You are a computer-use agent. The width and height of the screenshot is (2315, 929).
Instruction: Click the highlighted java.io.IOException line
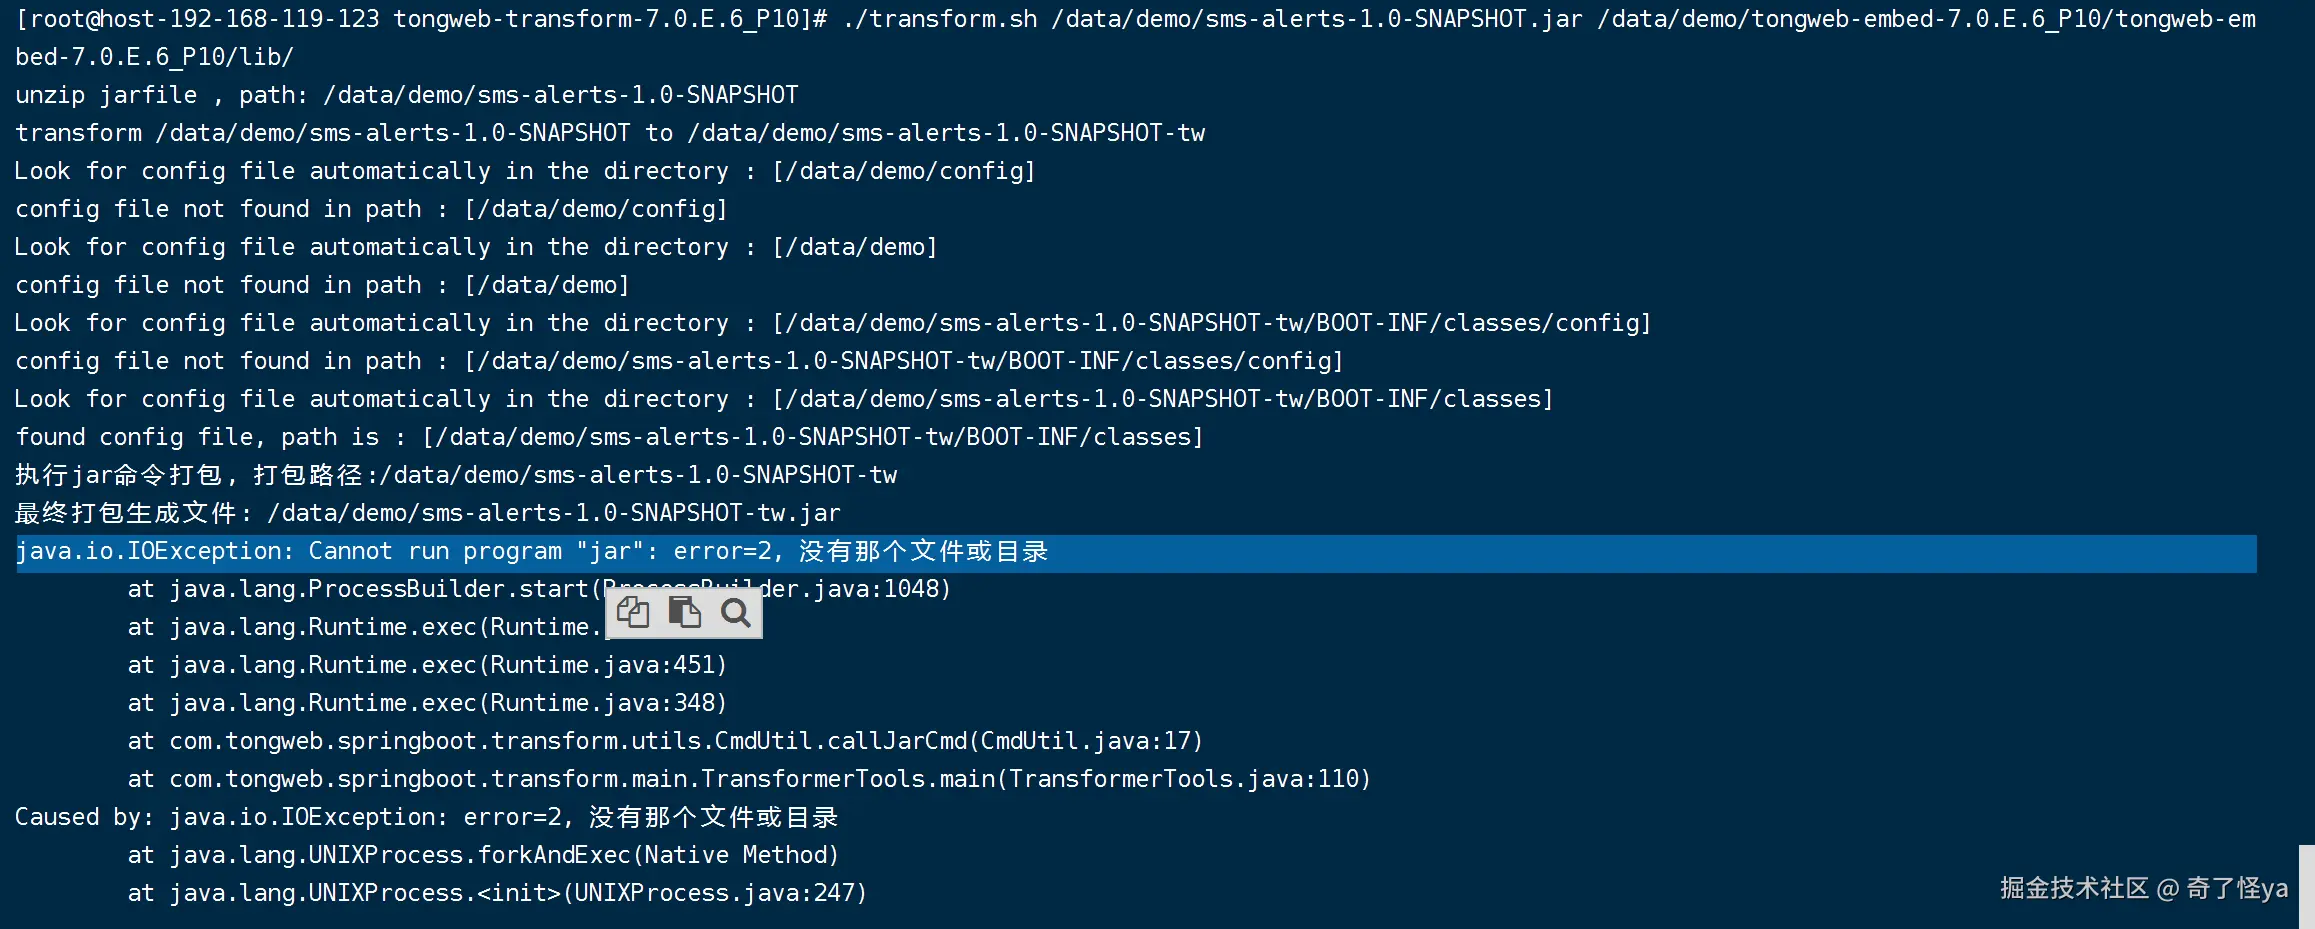pos(531,552)
